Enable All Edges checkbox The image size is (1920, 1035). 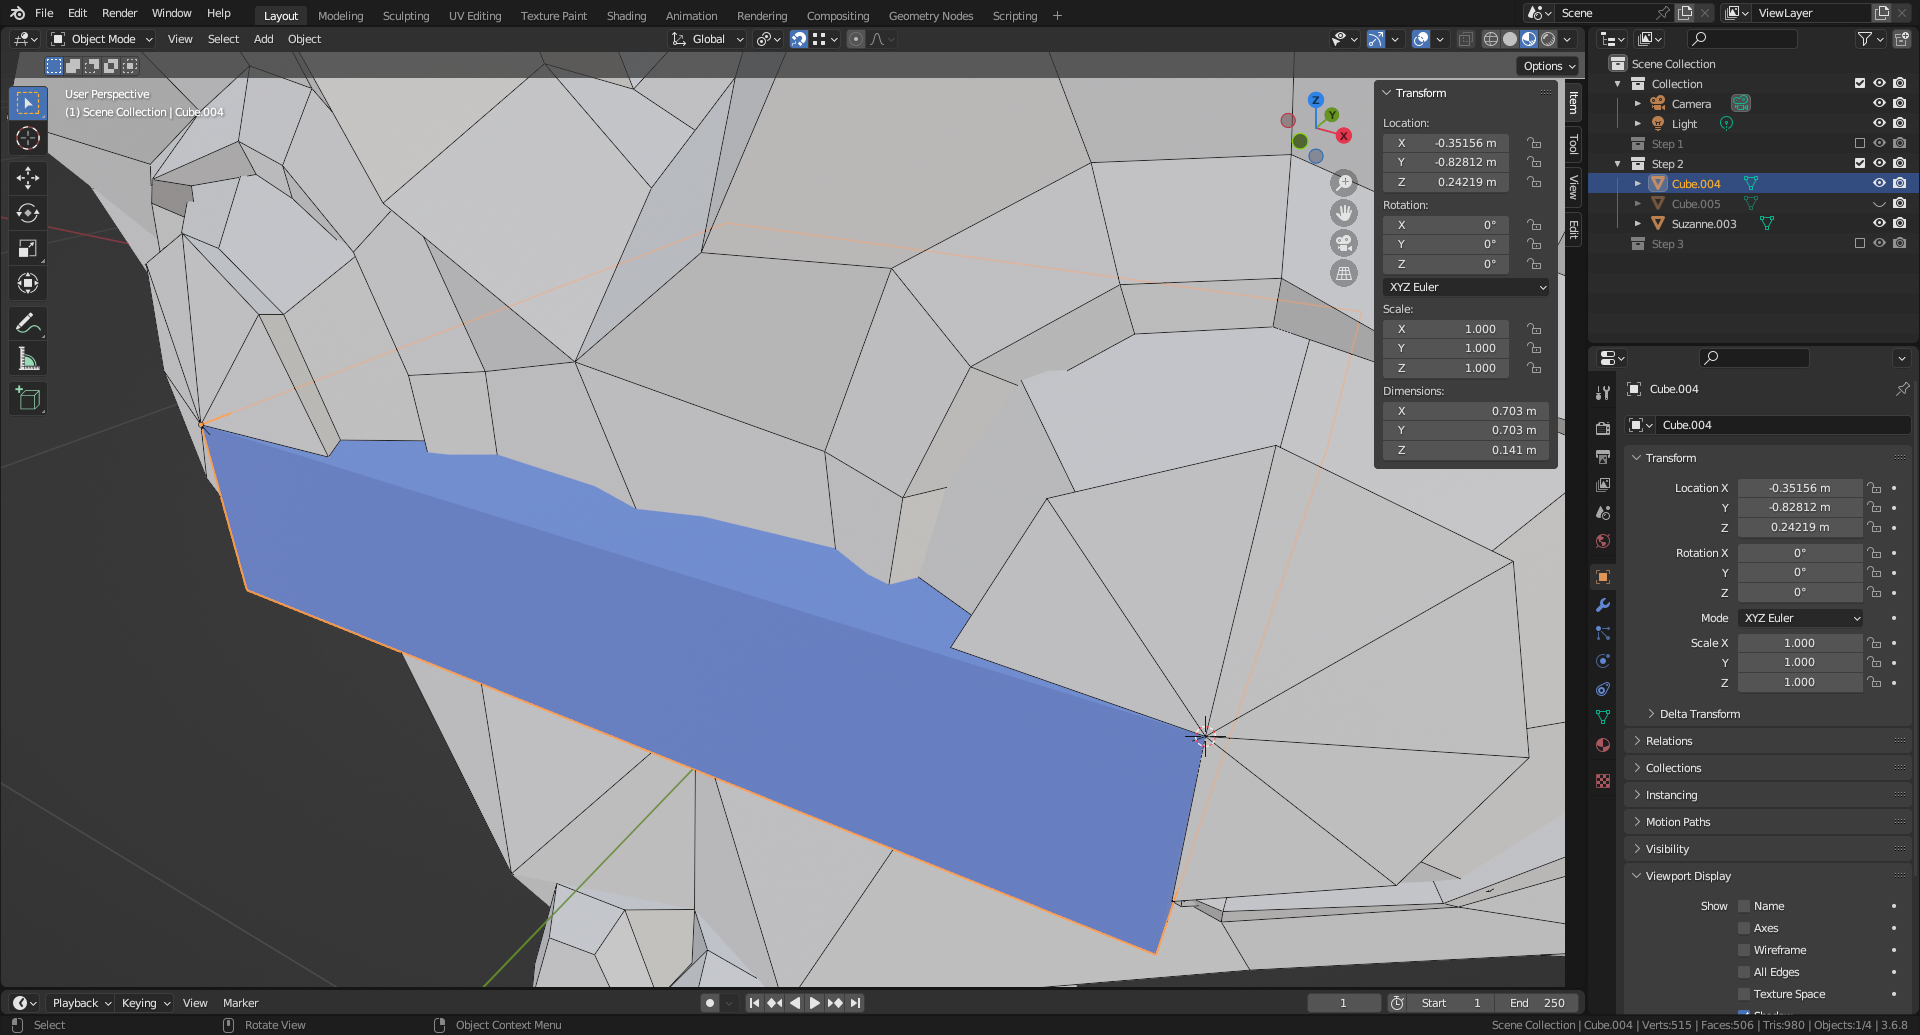coord(1744,972)
